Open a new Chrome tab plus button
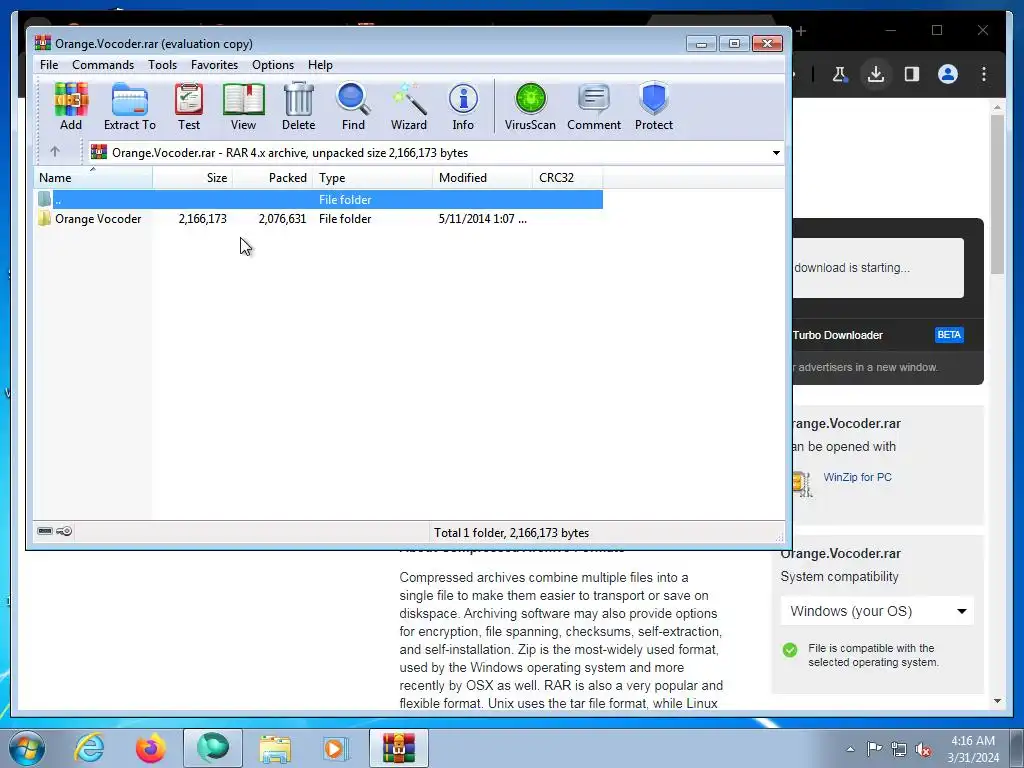Screen dimensions: 1024x768 pyautogui.click(x=801, y=31)
